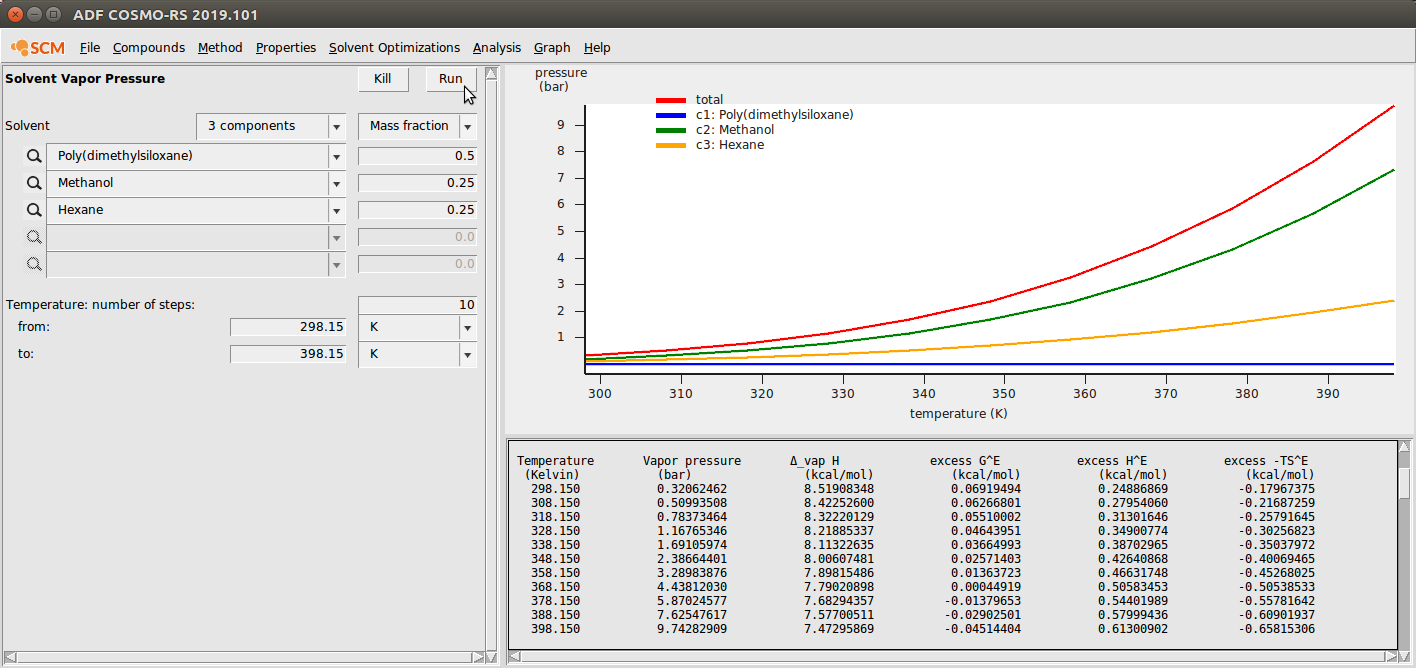Open the Solvent Optimizations menu

(394, 48)
